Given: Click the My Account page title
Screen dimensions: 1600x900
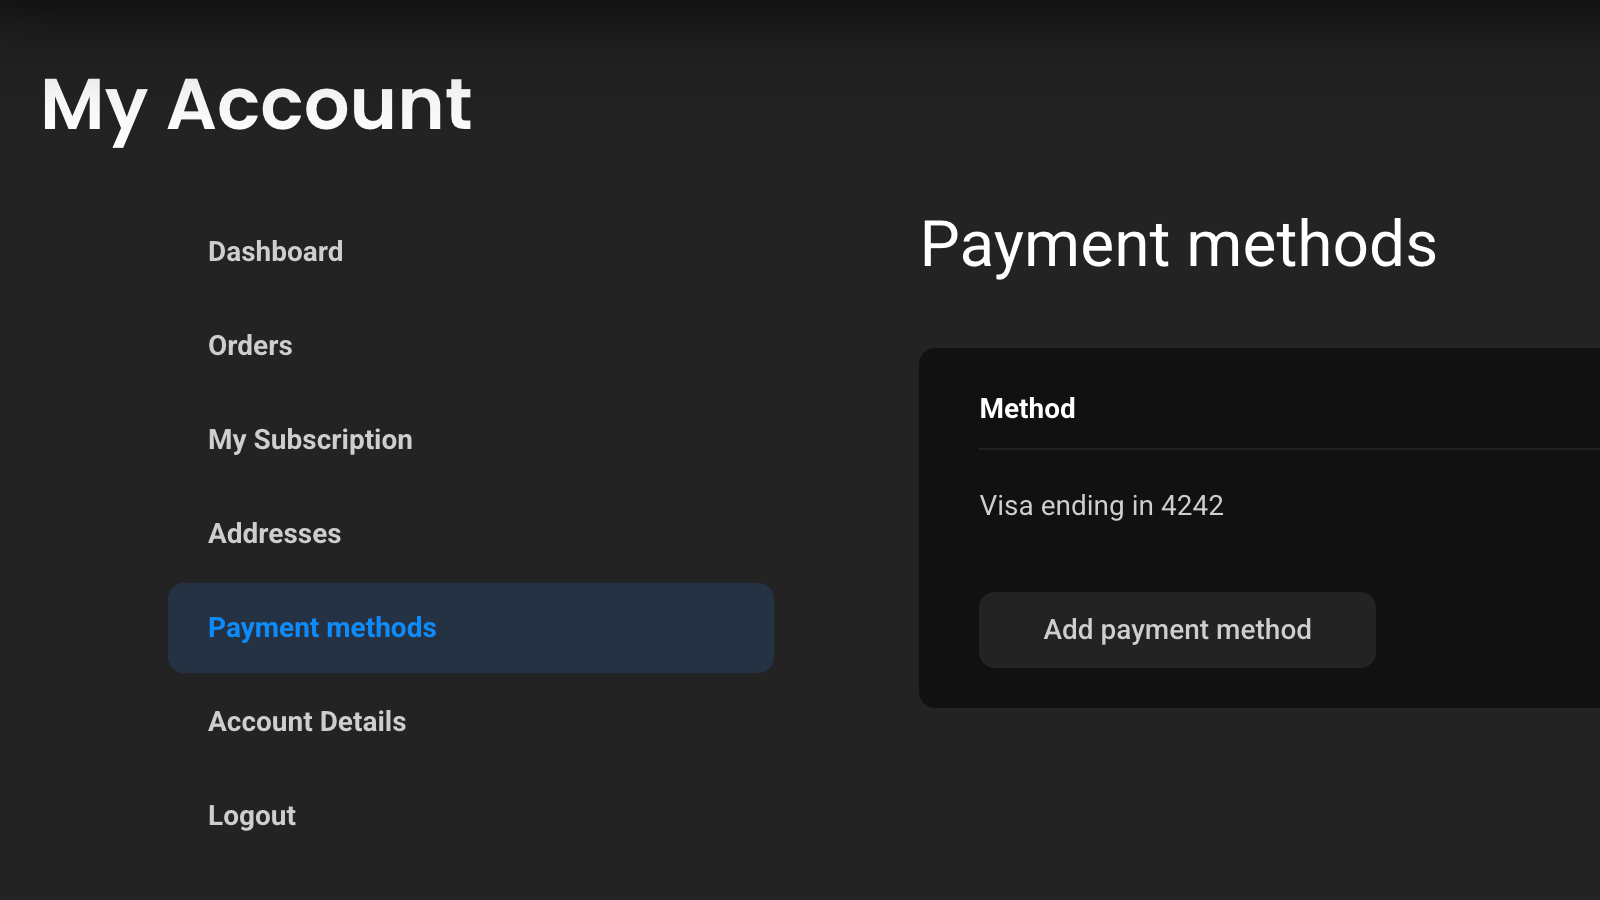Looking at the screenshot, I should pos(256,104).
